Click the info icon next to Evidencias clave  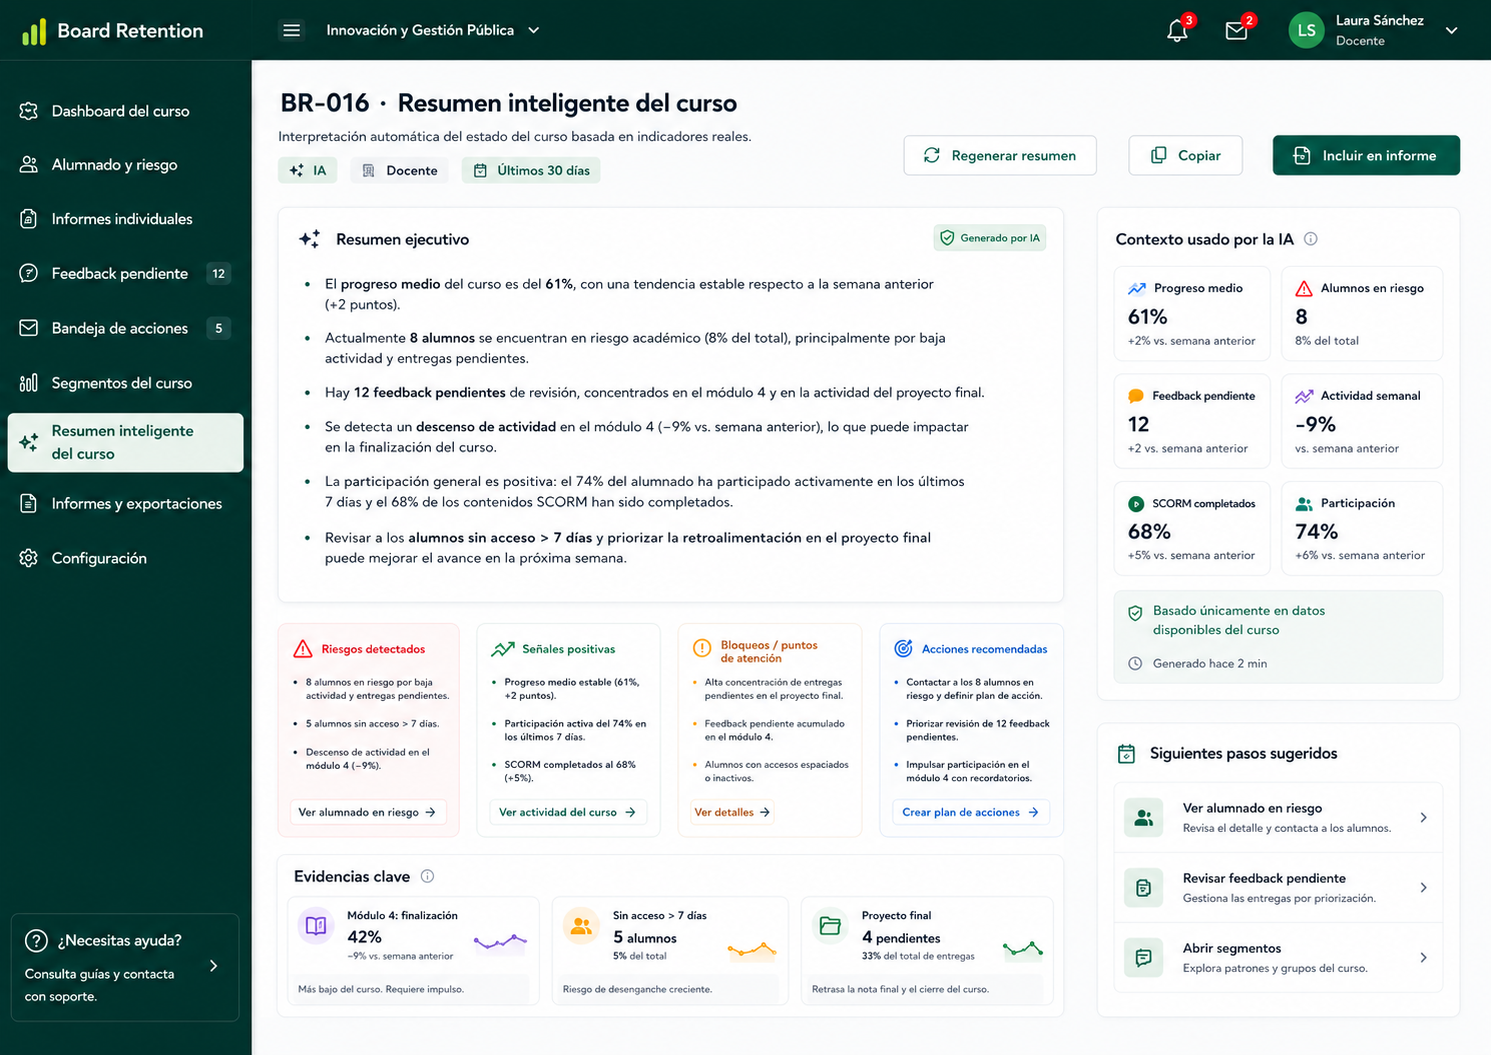coord(427,876)
